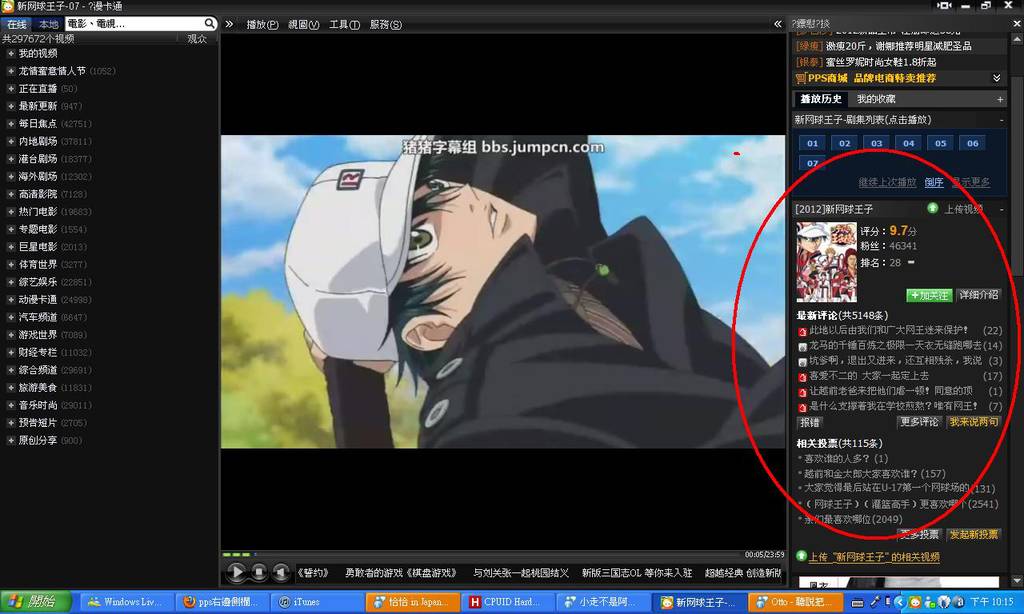Close the right side panel
Screen dimensions: 1024x614
[1016, 24]
